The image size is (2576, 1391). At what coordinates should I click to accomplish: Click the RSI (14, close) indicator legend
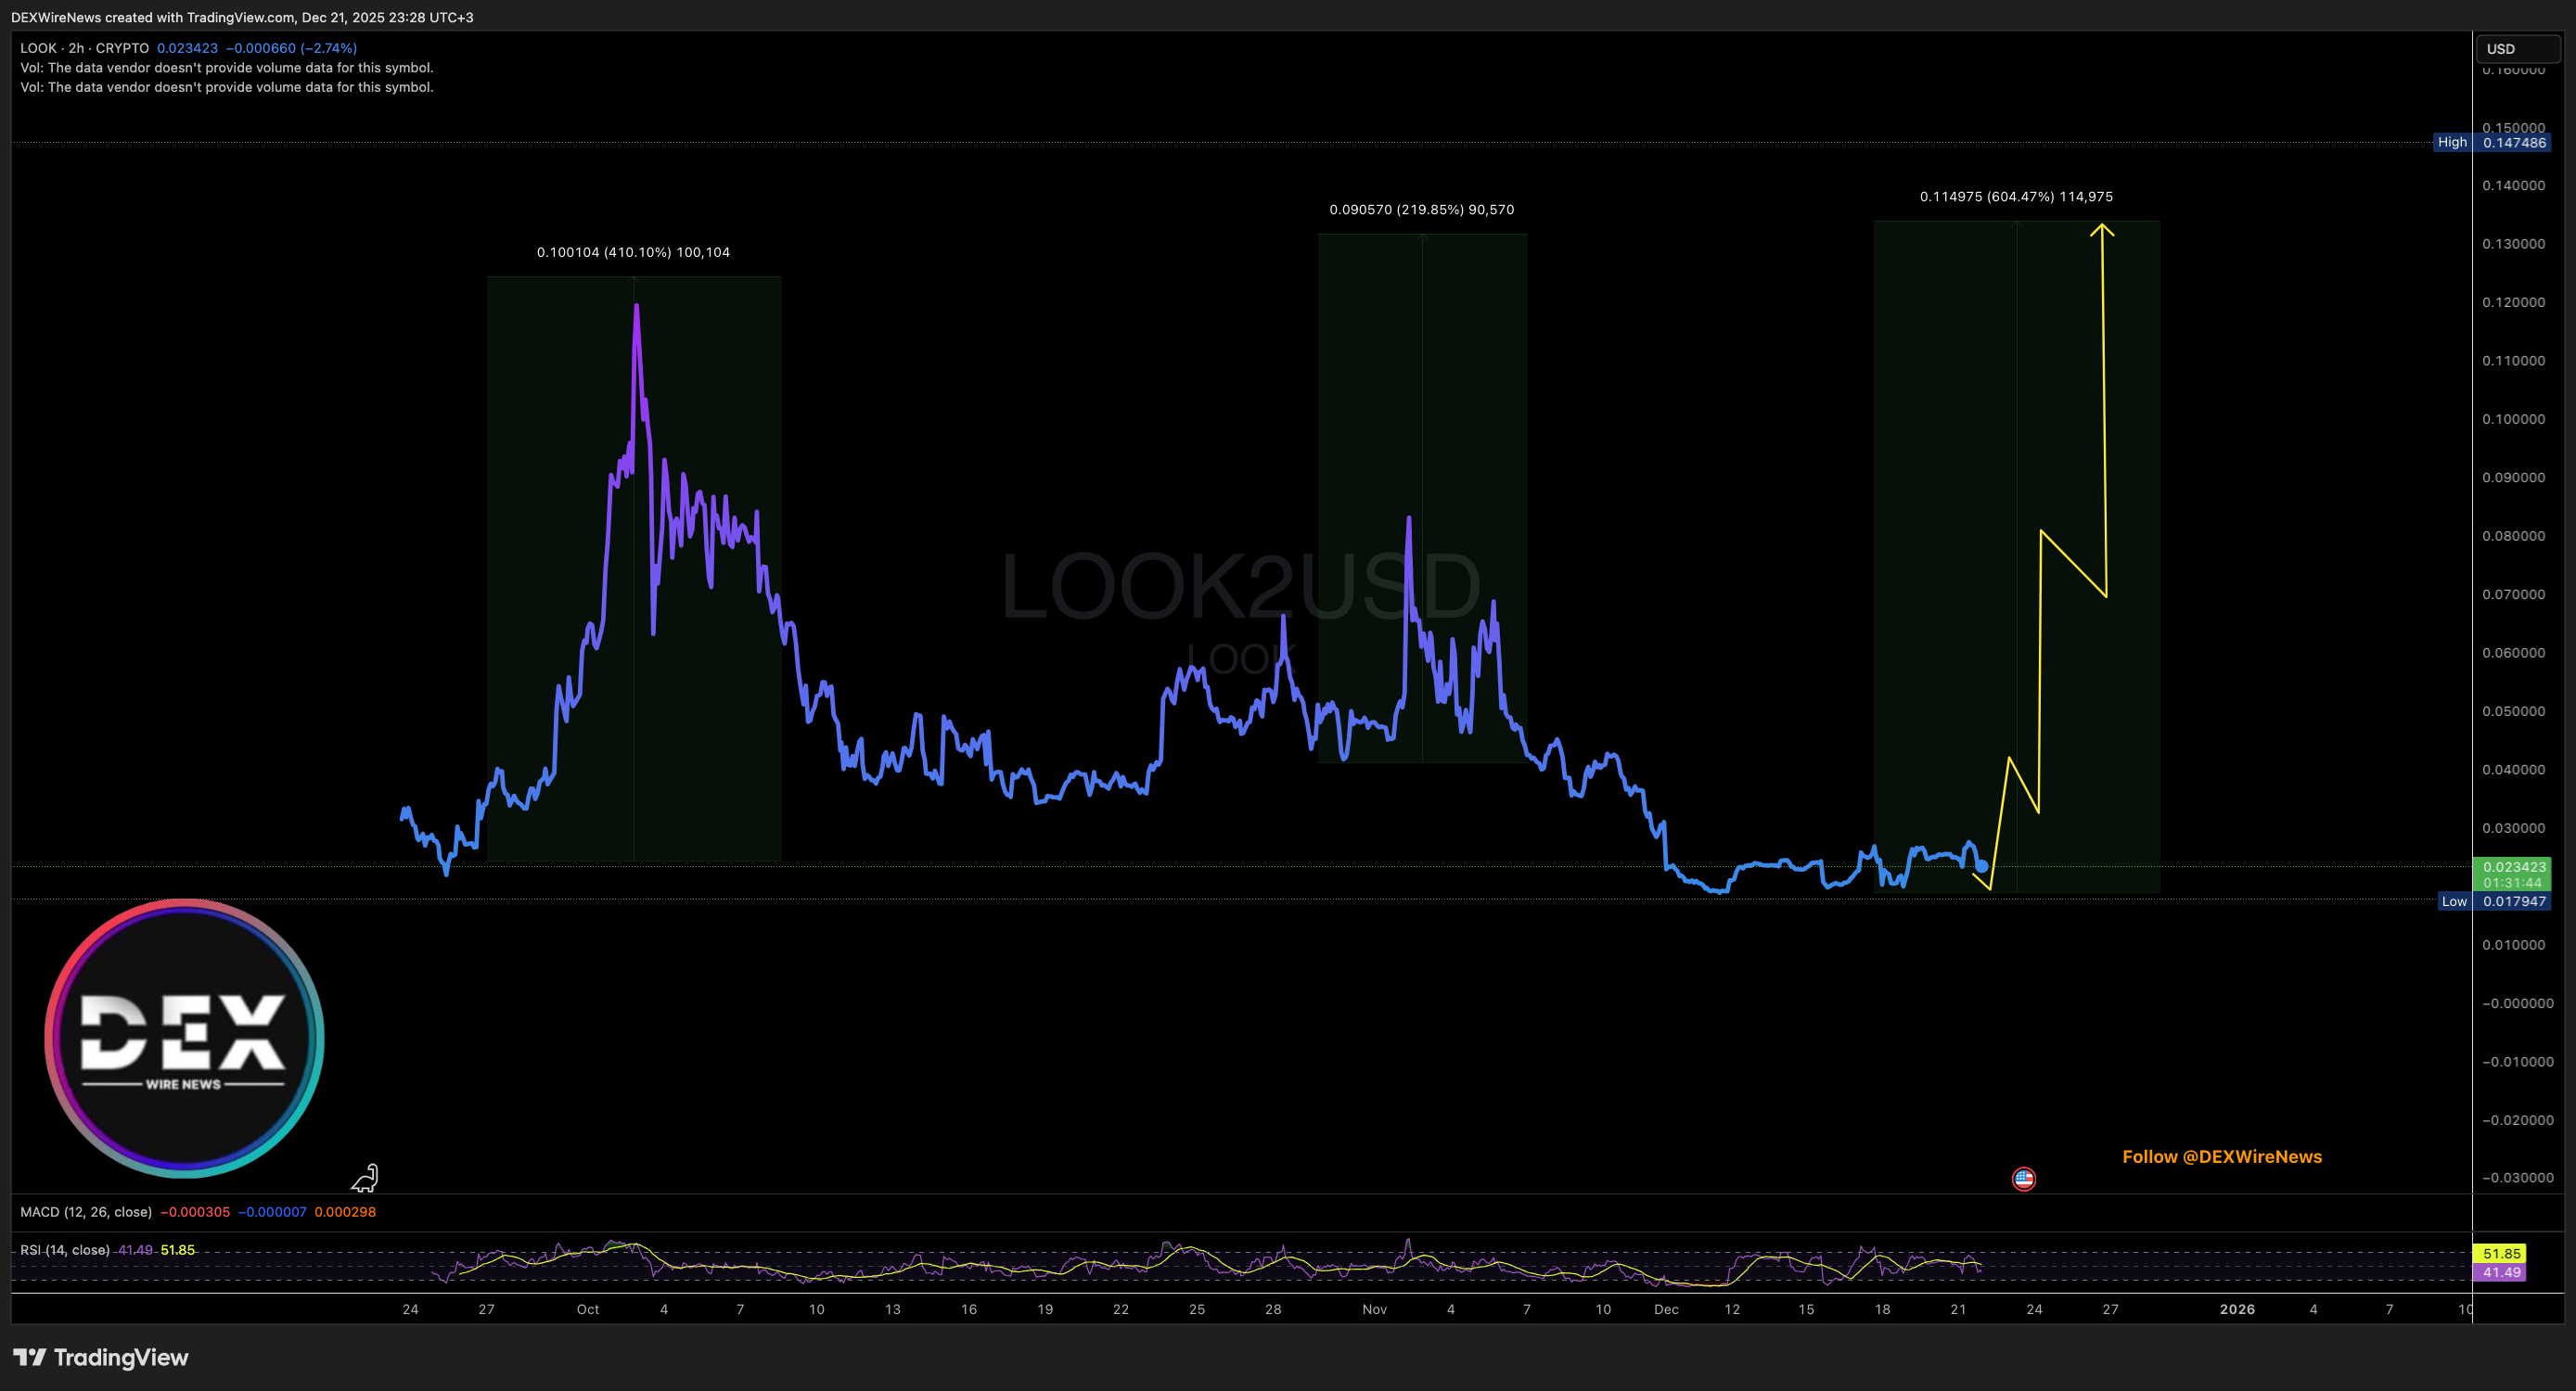coord(65,1250)
